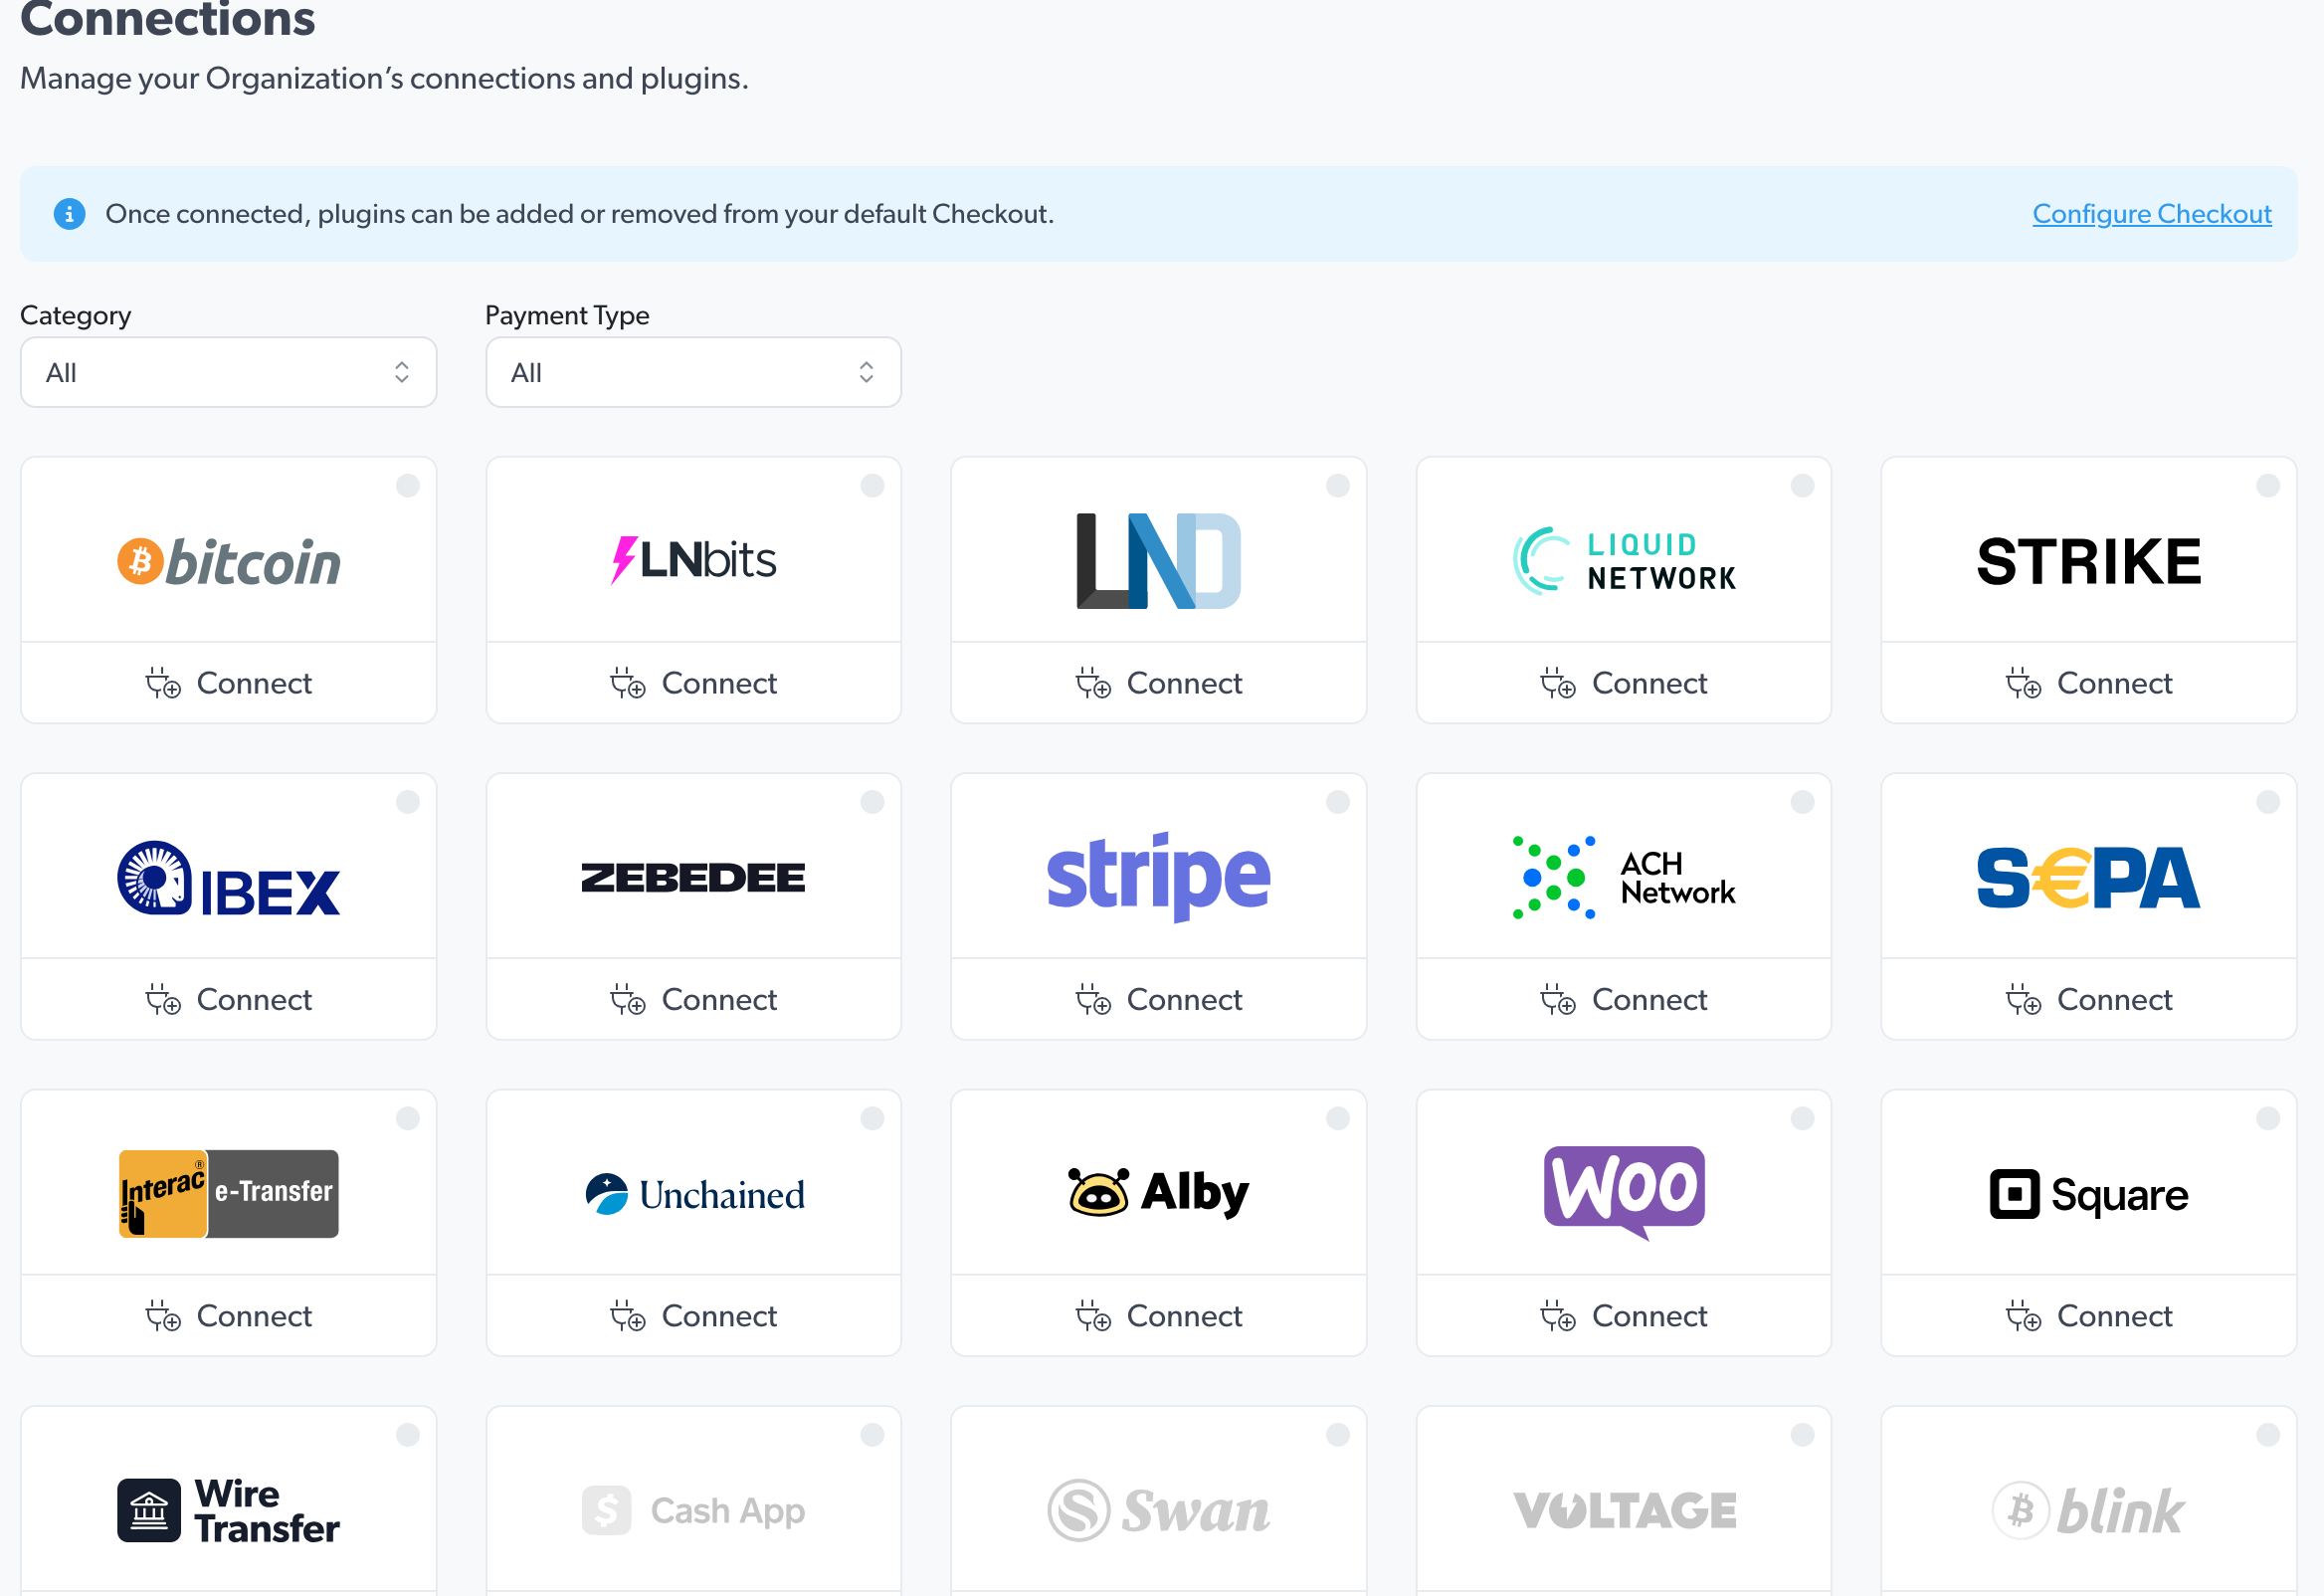
Task: Click the status dot on the Strike card
Action: click(2268, 486)
